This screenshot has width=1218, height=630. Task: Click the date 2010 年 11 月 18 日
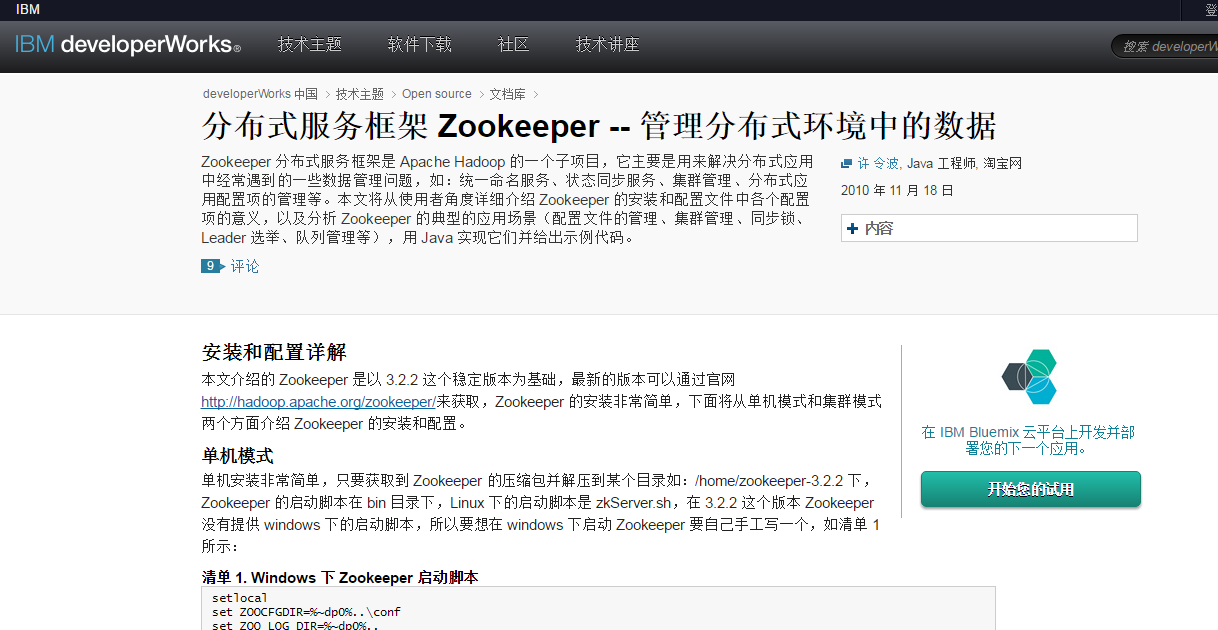[x=897, y=190]
